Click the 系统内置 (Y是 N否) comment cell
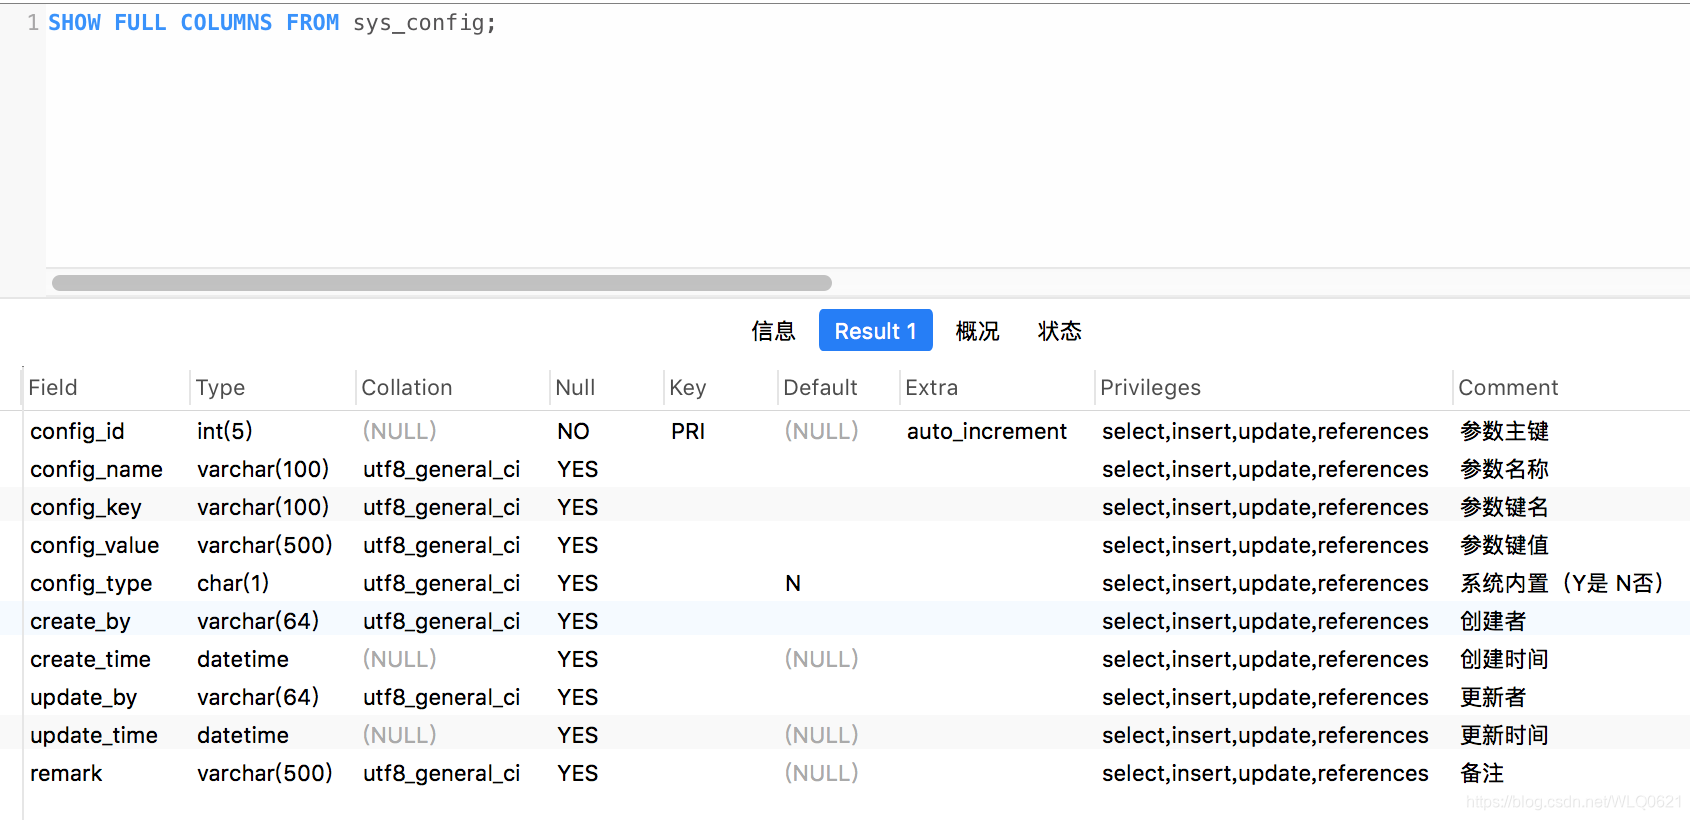 click(1561, 583)
